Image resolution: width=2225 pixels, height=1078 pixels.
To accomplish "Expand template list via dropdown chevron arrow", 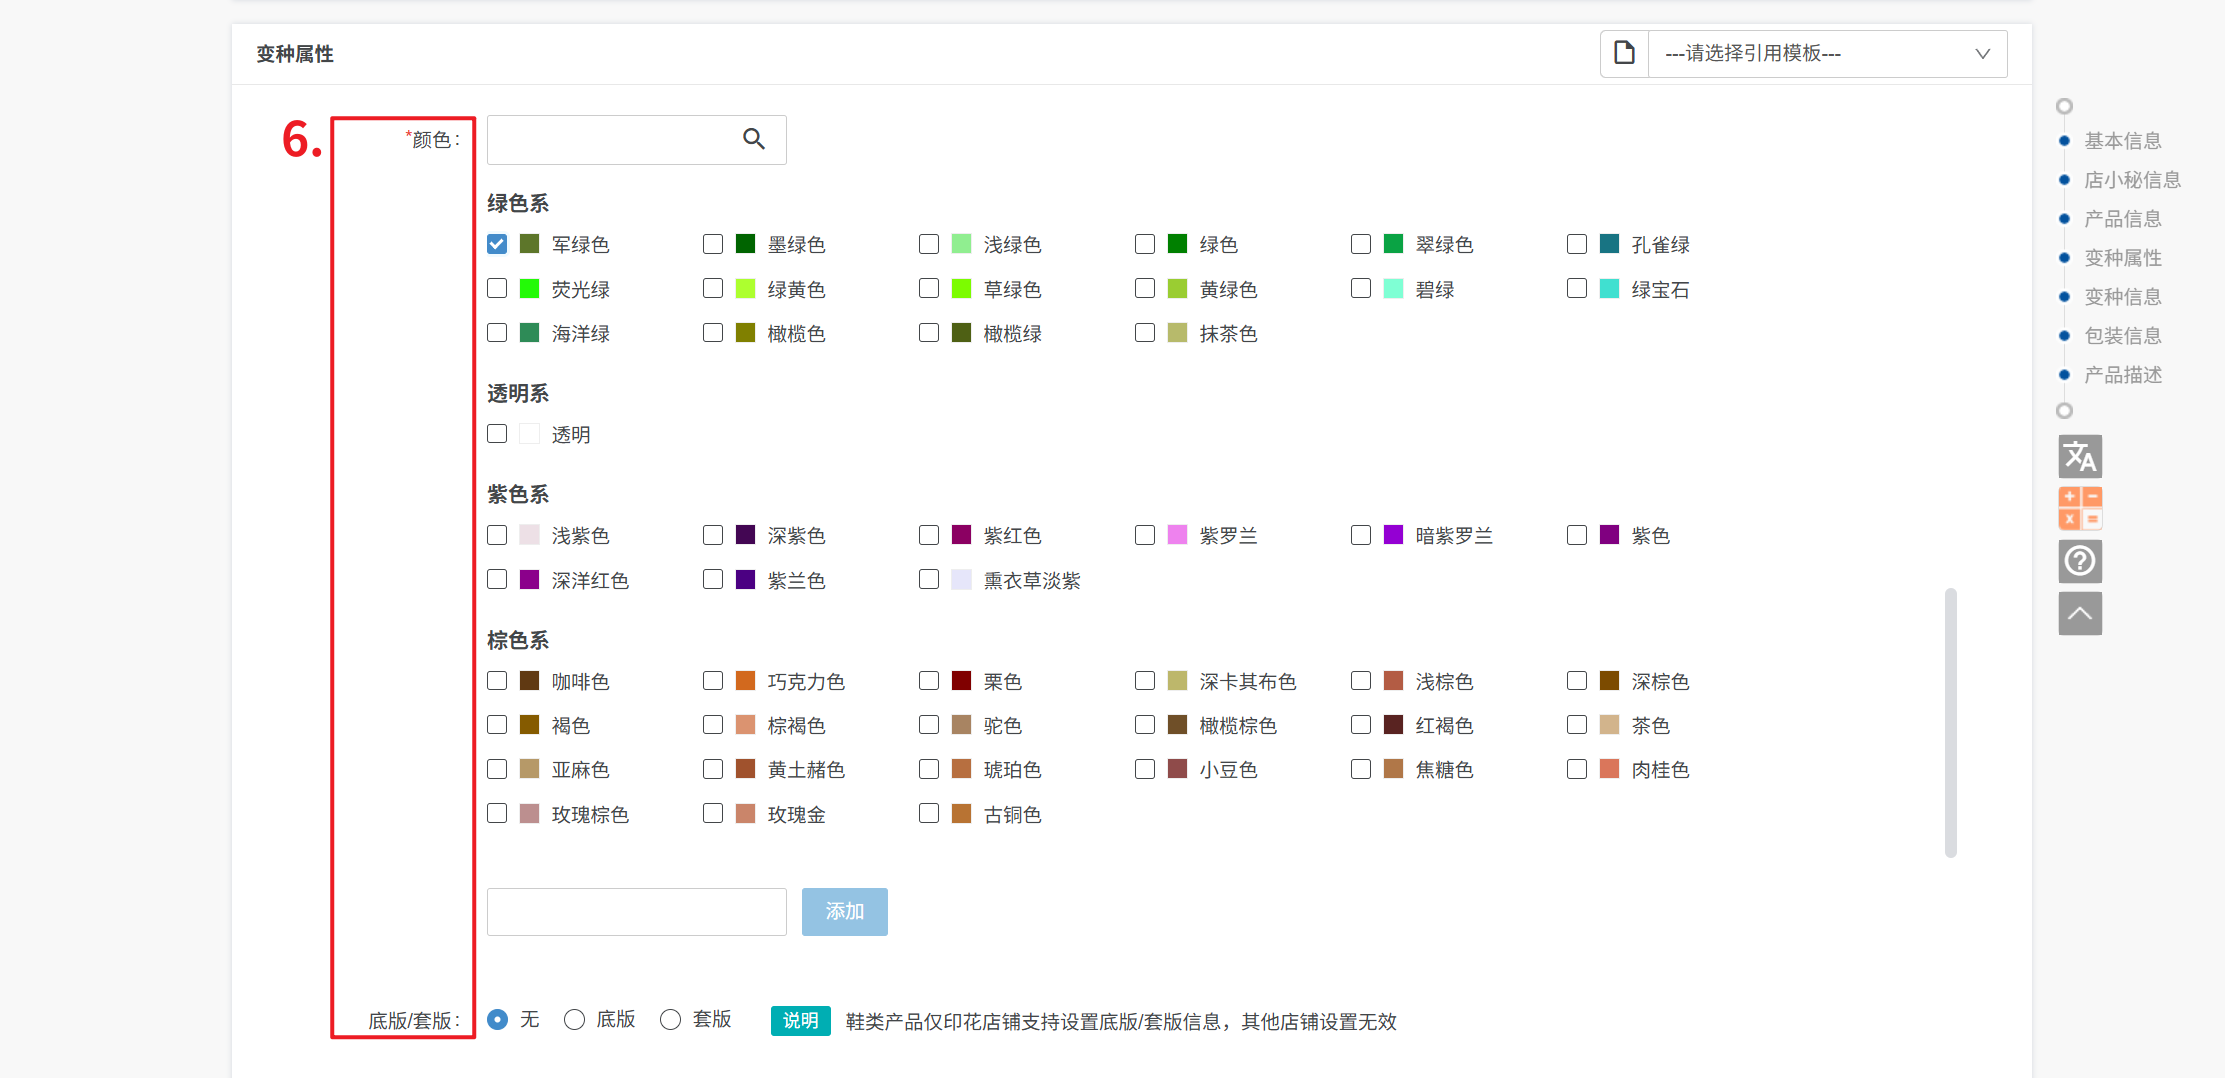I will [x=1982, y=54].
